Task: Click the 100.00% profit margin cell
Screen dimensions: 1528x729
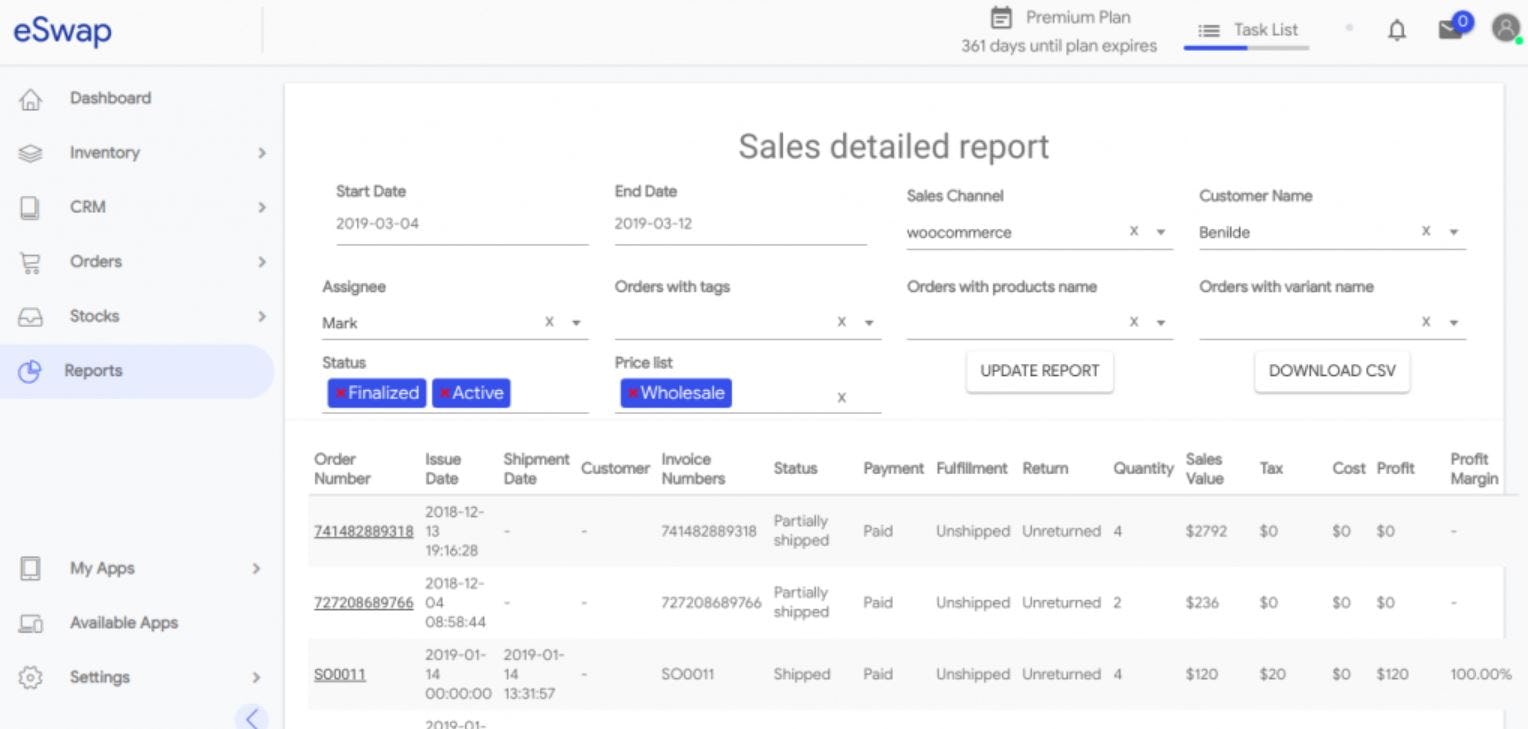Action: coord(1481,675)
